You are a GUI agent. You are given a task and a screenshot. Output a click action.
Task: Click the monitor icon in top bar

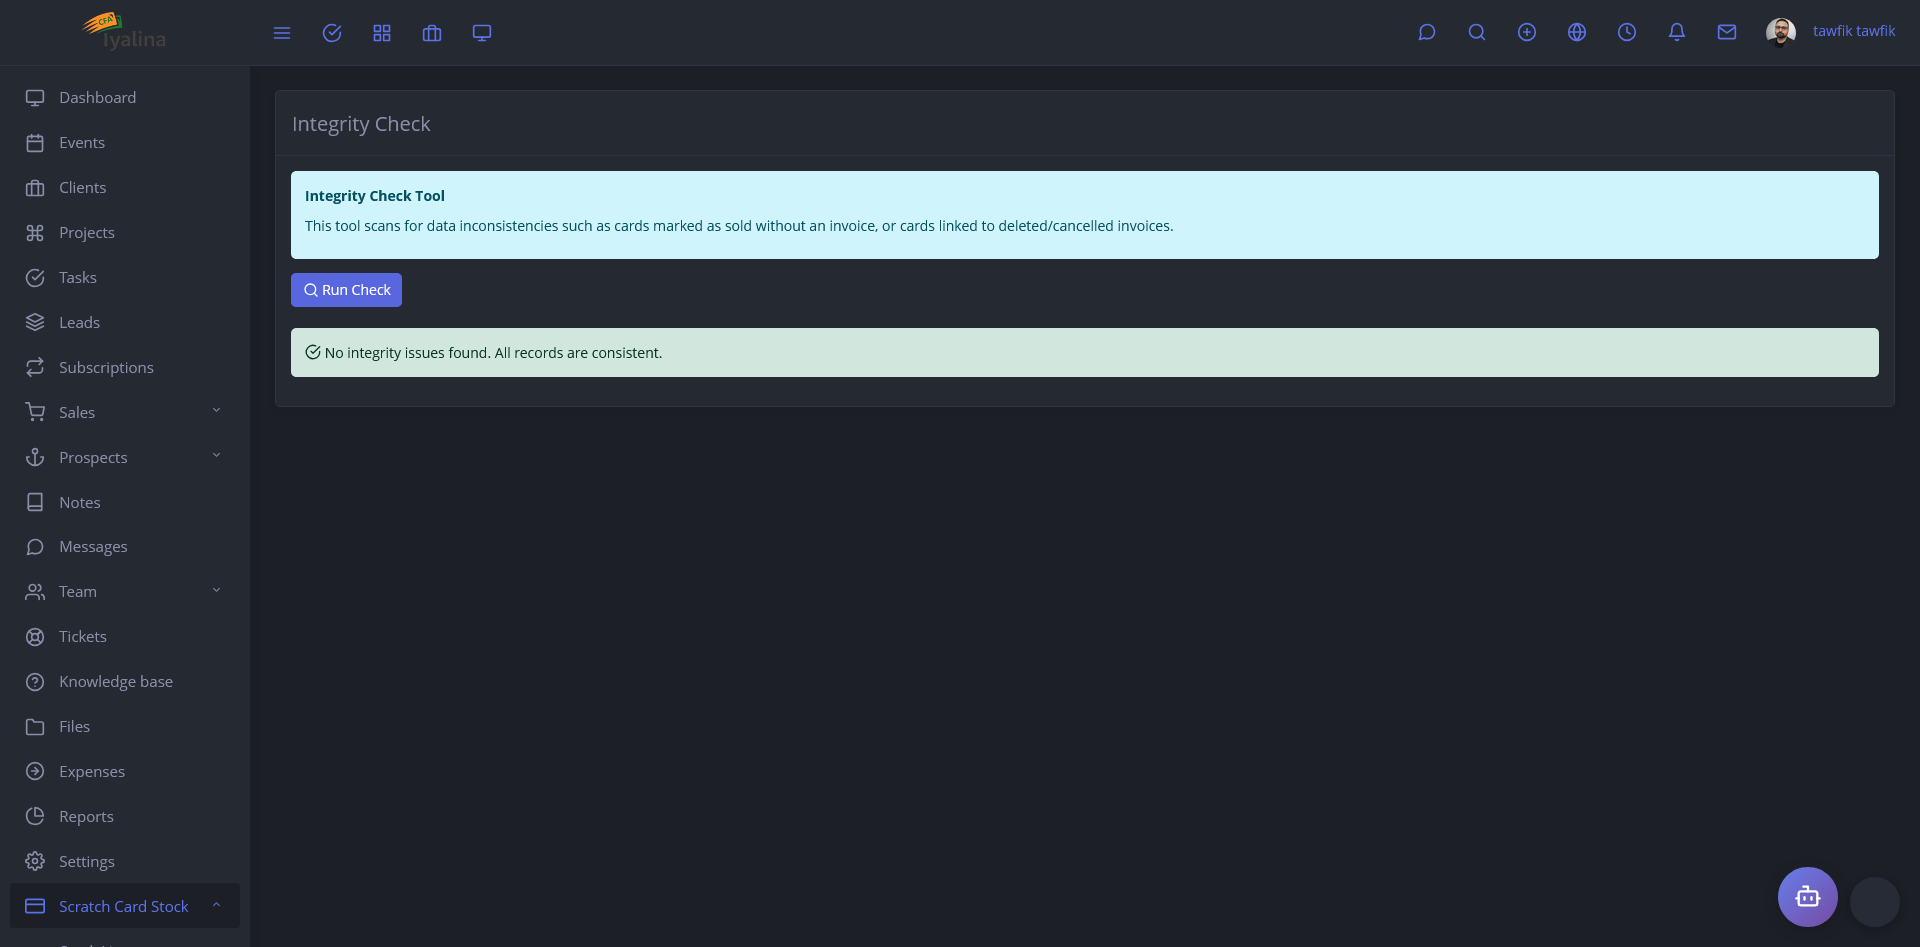482,33
